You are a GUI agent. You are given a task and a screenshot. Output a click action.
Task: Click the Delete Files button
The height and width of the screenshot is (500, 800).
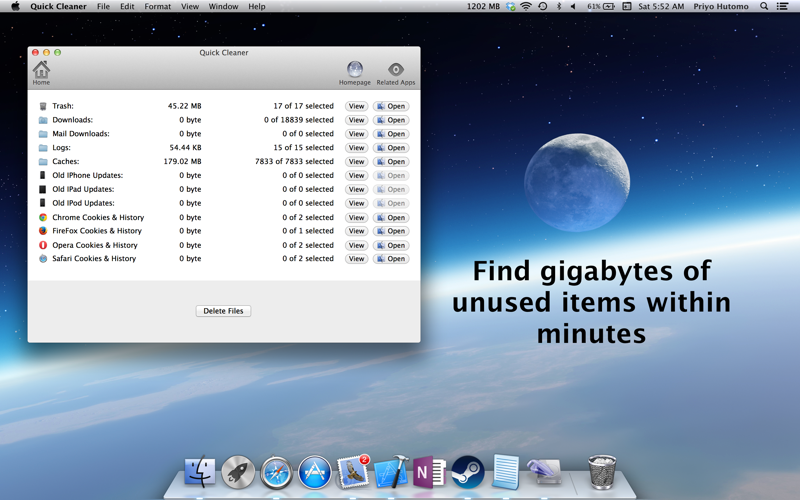pyautogui.click(x=223, y=311)
